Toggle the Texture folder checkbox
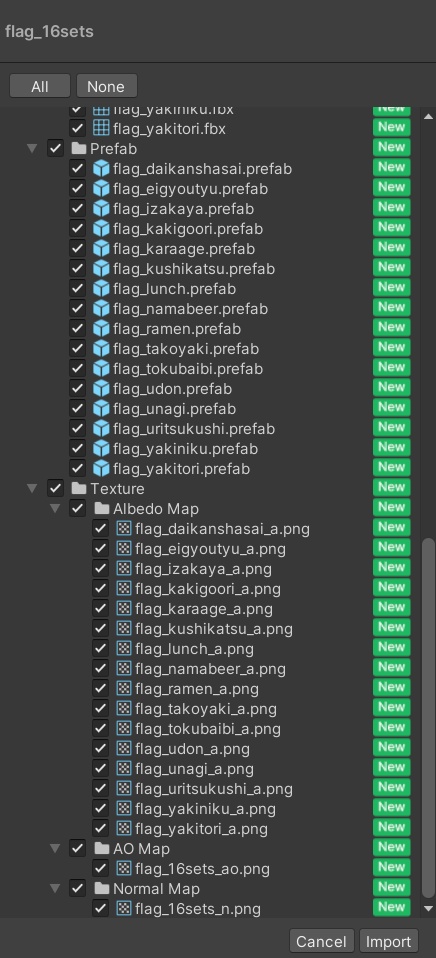Screen dimensions: 436x958 click(55, 488)
